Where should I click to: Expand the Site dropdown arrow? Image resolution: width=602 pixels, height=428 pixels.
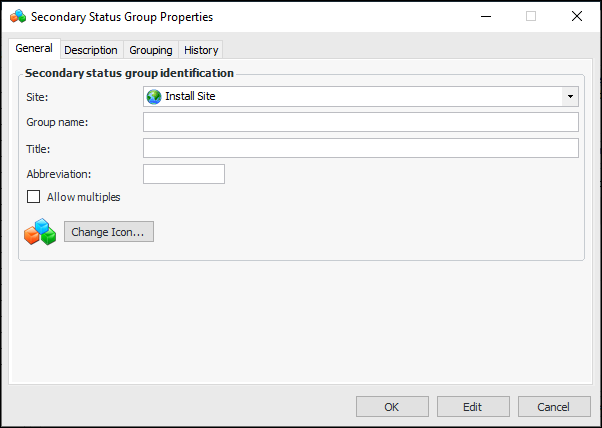(x=570, y=97)
